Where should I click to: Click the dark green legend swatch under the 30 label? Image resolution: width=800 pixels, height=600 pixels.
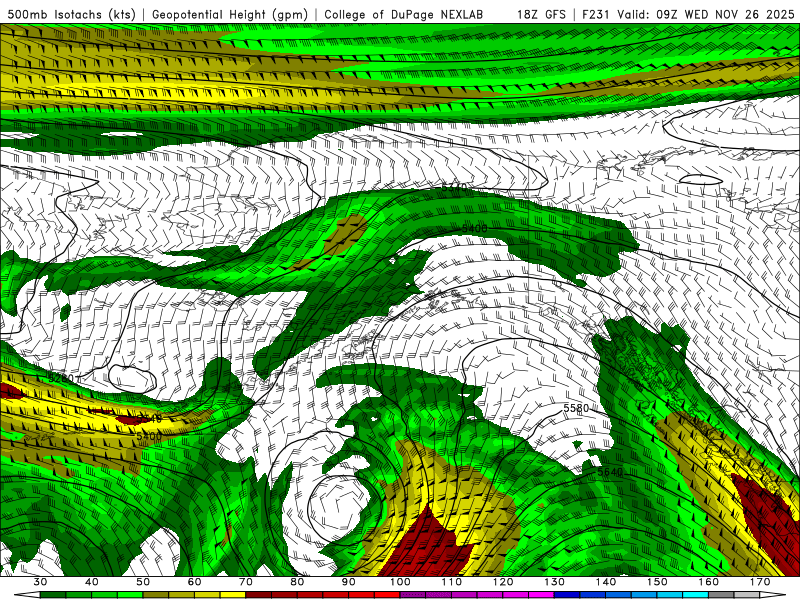(x=53, y=595)
